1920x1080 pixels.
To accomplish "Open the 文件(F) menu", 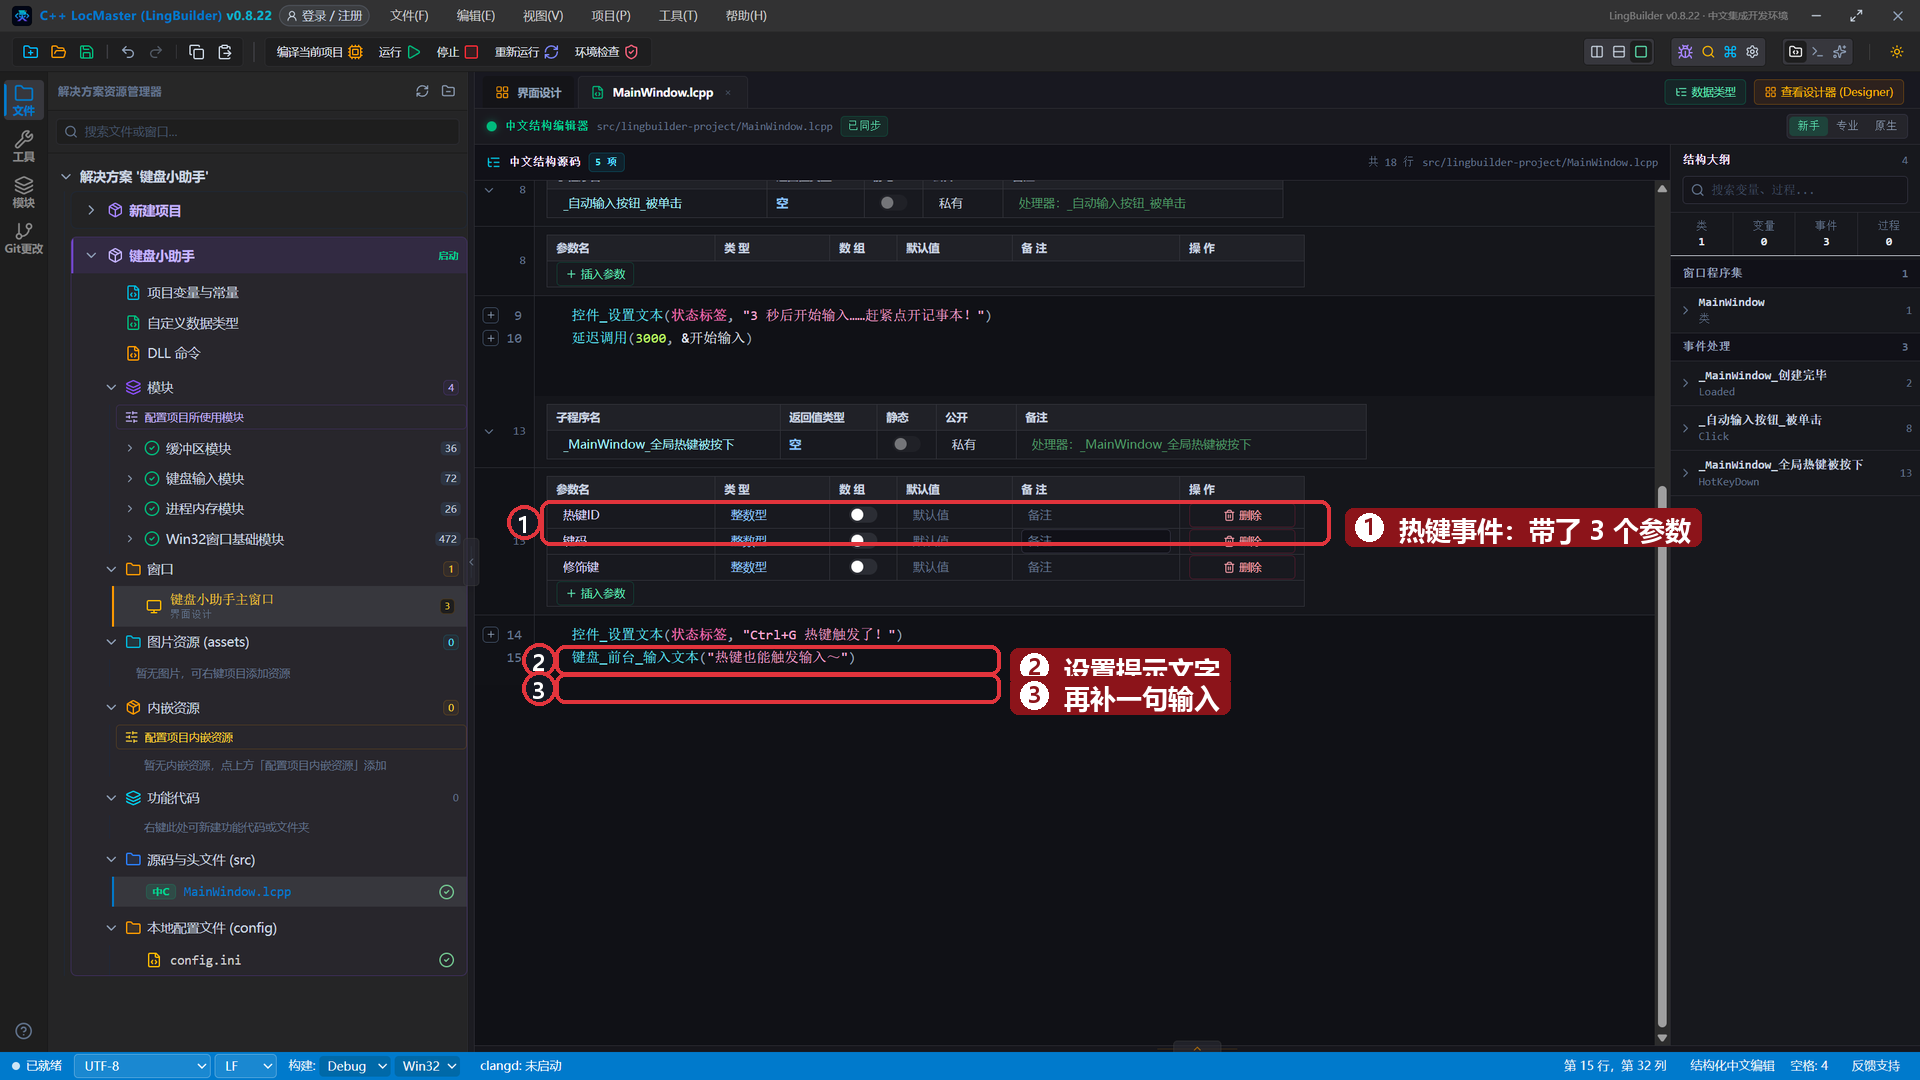I will pyautogui.click(x=409, y=16).
